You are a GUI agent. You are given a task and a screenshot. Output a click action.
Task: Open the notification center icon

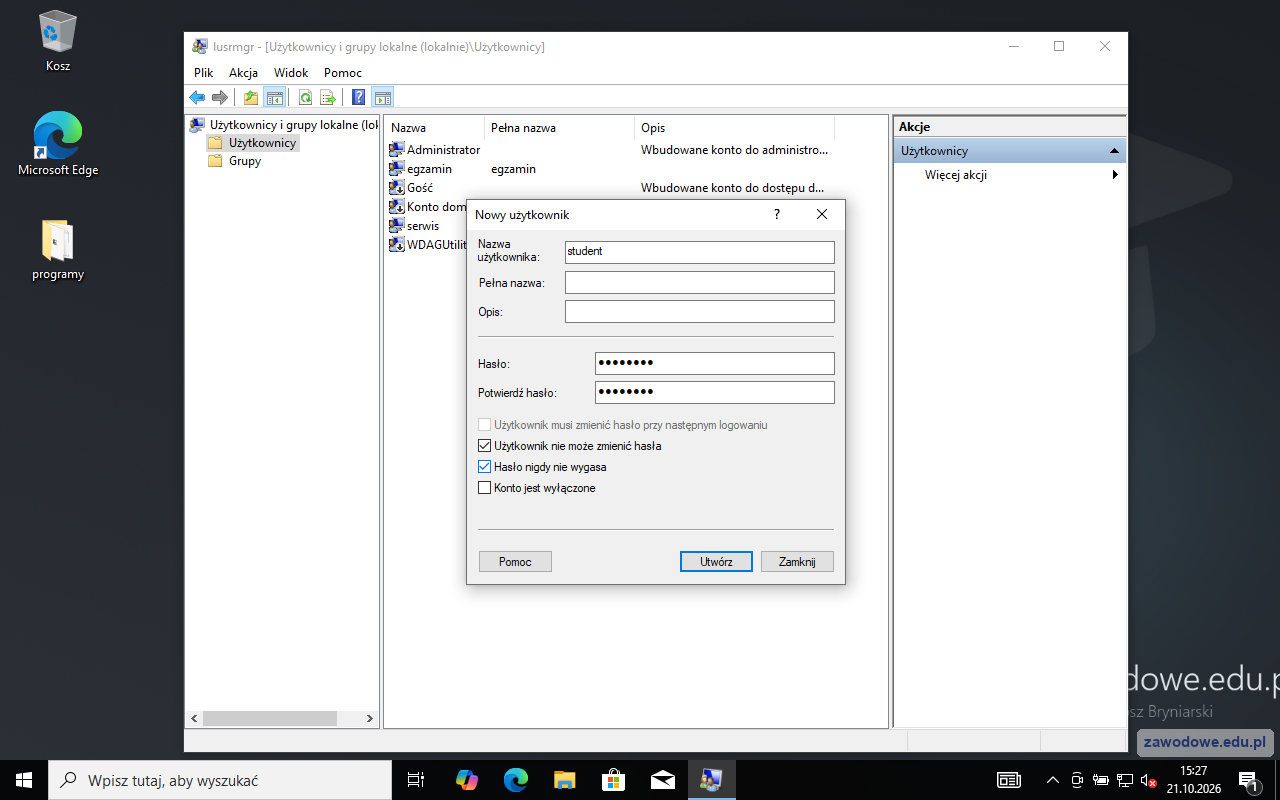(1248, 780)
